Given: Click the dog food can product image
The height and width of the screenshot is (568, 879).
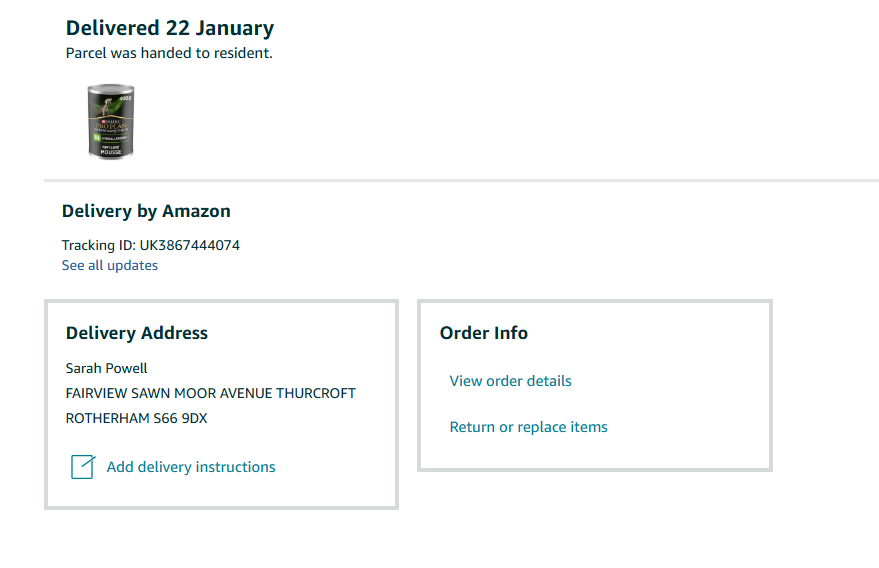Looking at the screenshot, I should (111, 120).
